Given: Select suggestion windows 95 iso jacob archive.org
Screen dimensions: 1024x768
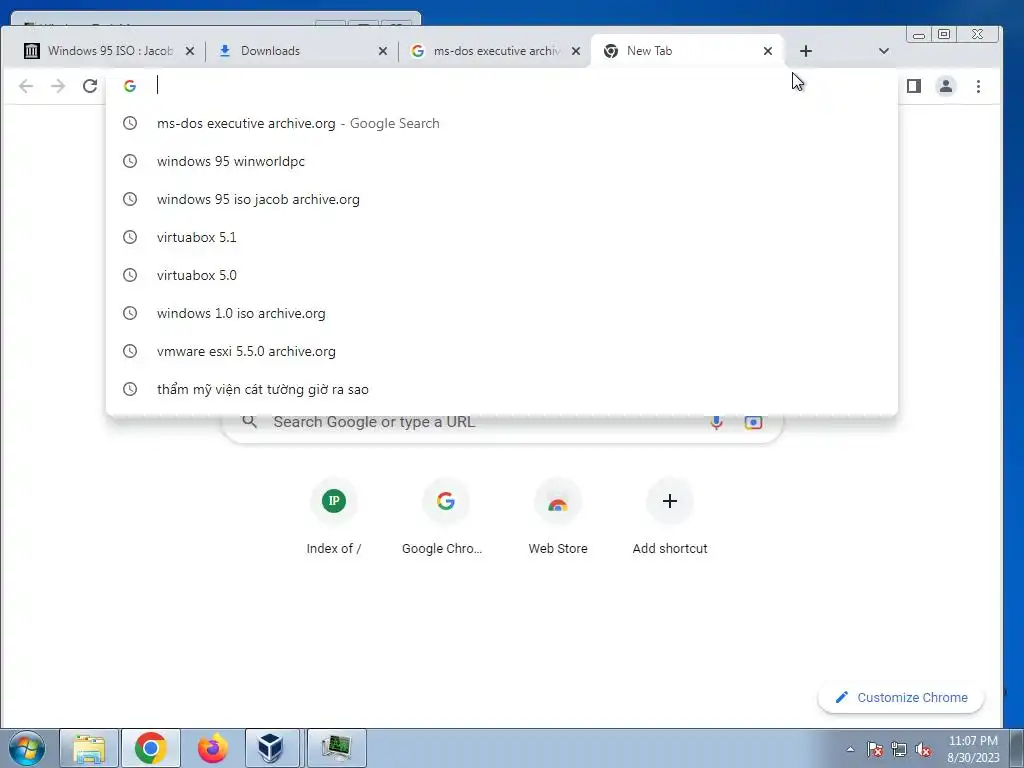Looking at the screenshot, I should pos(502,199).
